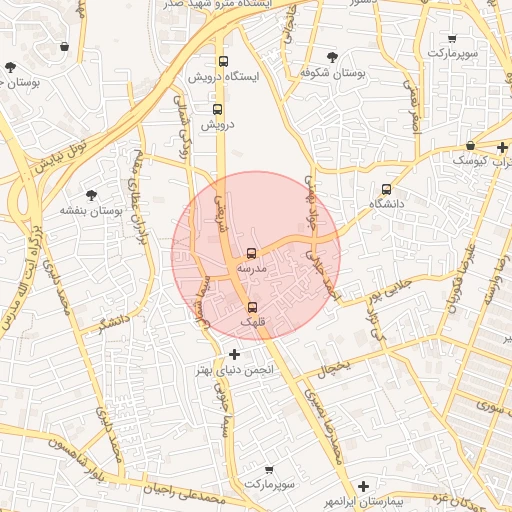Viewport: 512px width, 512px height.
Task: Click the انجمن دنیای بهتر medical cross icon
Action: click(234, 355)
